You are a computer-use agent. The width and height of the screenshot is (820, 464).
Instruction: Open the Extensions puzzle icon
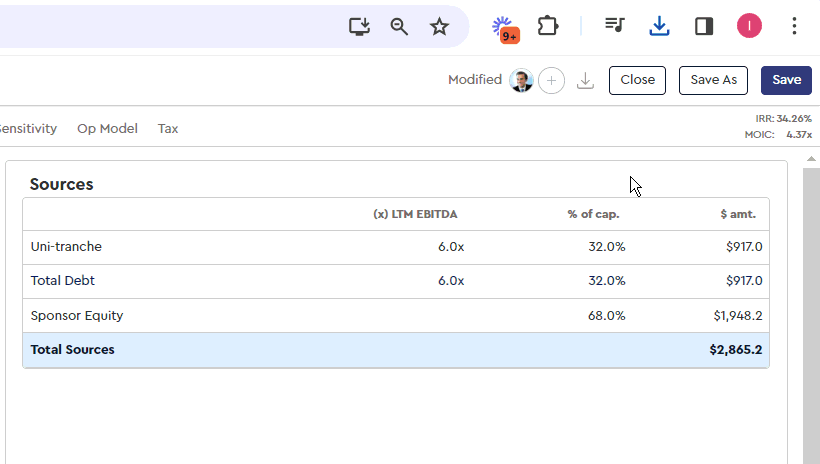coord(548,26)
